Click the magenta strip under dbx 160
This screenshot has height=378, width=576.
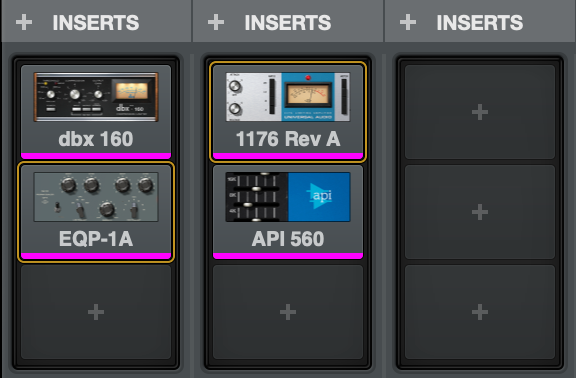pyautogui.click(x=96, y=156)
